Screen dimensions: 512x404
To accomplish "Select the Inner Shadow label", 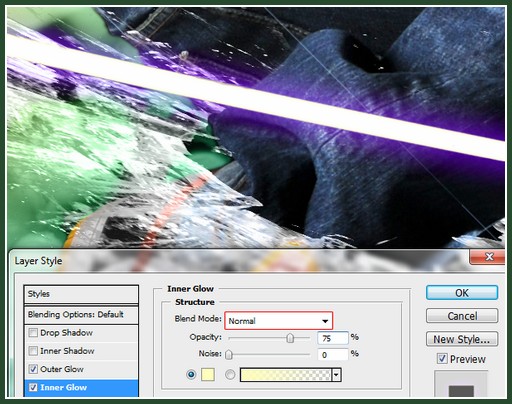I will [67, 351].
